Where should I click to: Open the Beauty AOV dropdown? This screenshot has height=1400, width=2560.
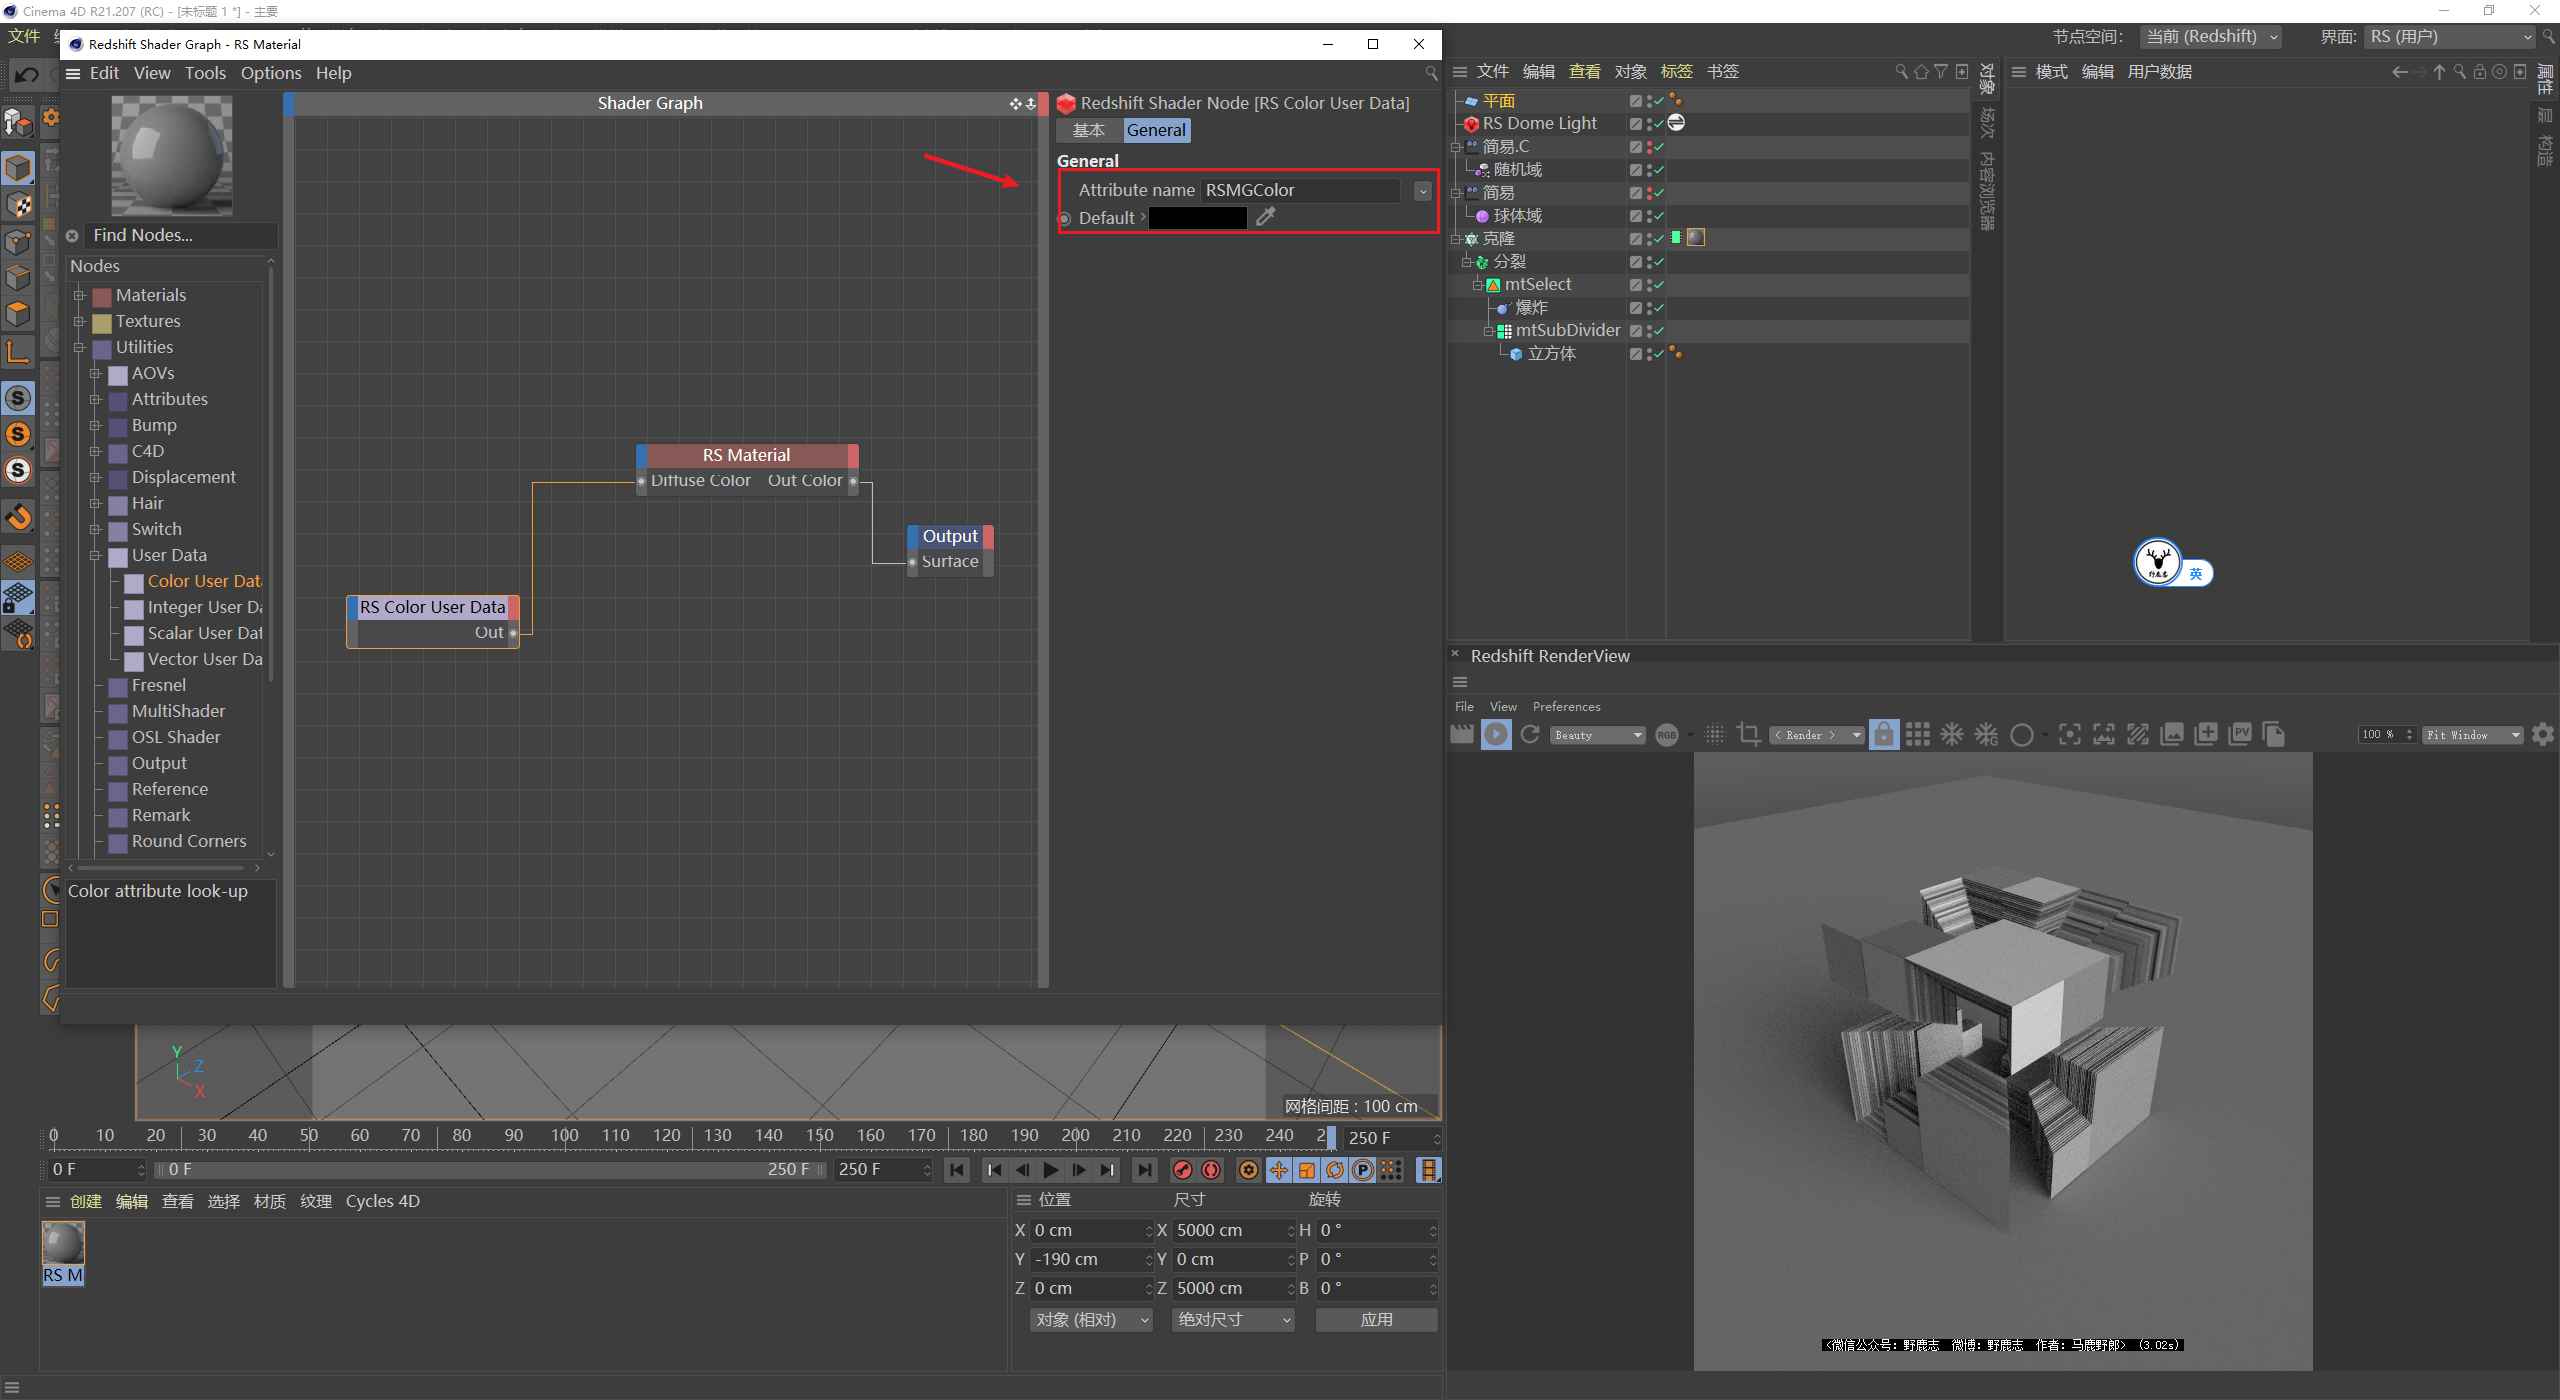(x=1598, y=735)
